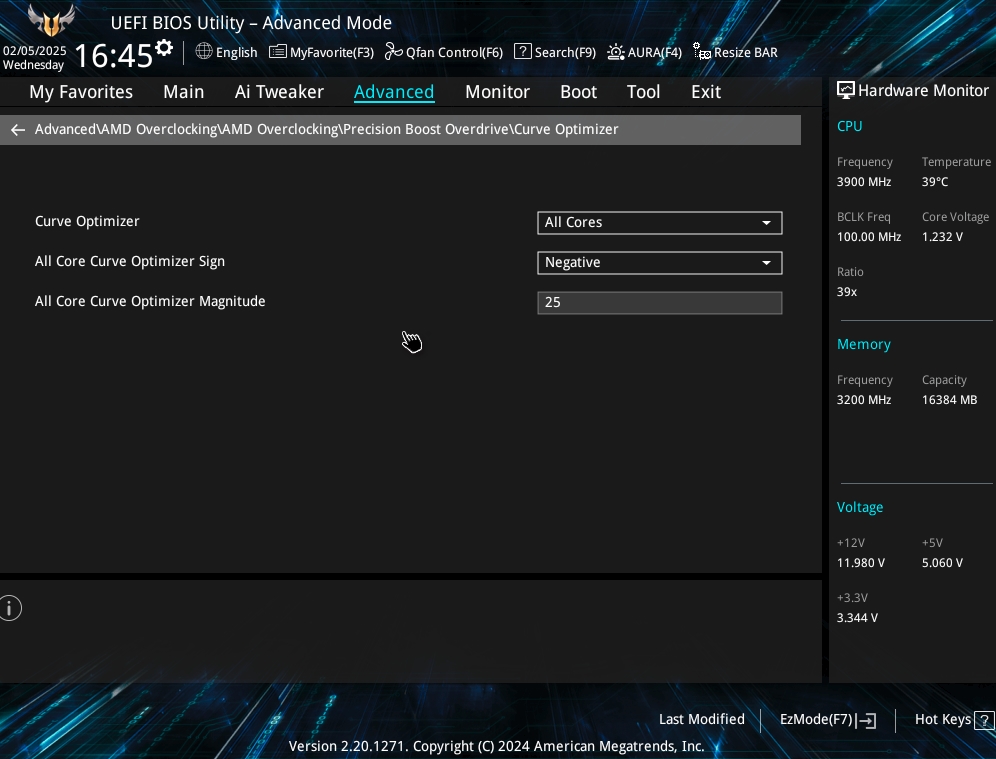This screenshot has width=996, height=759.
Task: Click the Hardware Monitor title
Action: (x=923, y=91)
